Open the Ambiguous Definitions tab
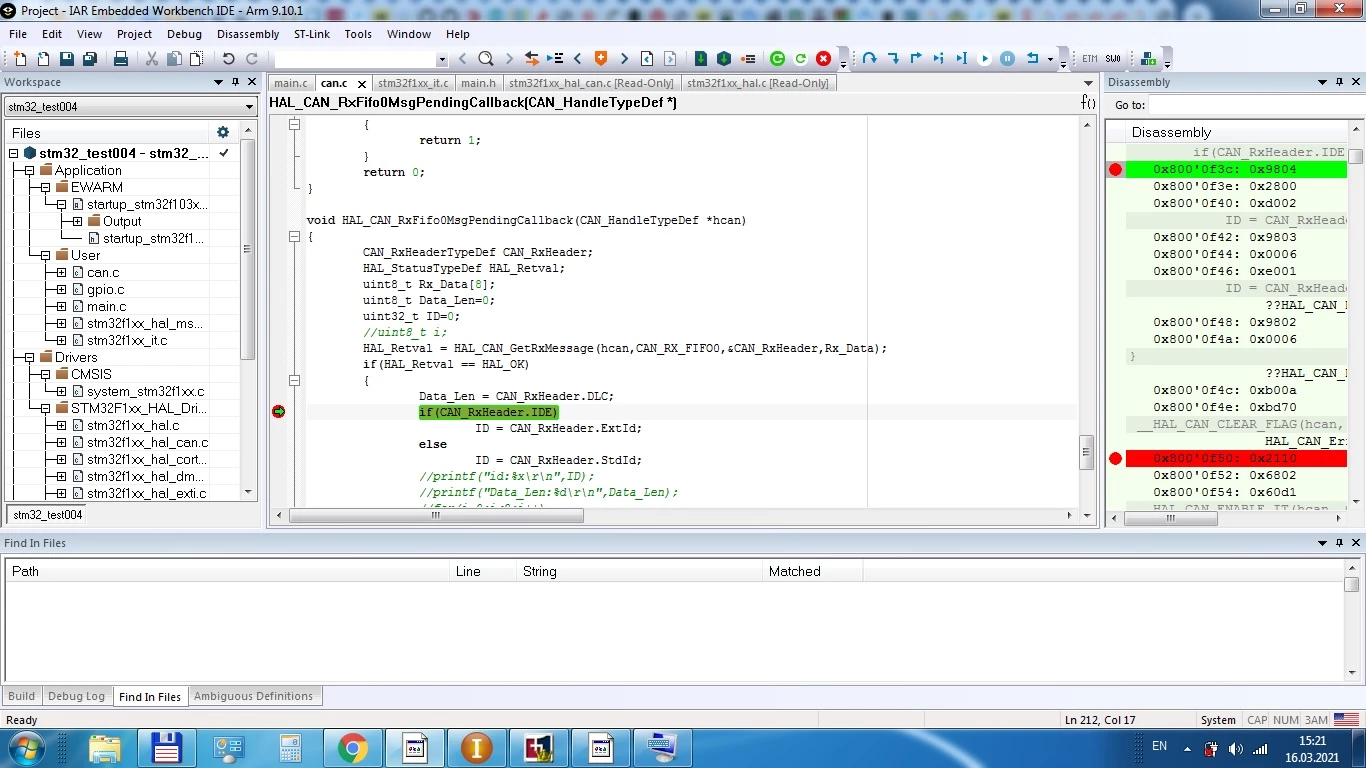 click(253, 696)
